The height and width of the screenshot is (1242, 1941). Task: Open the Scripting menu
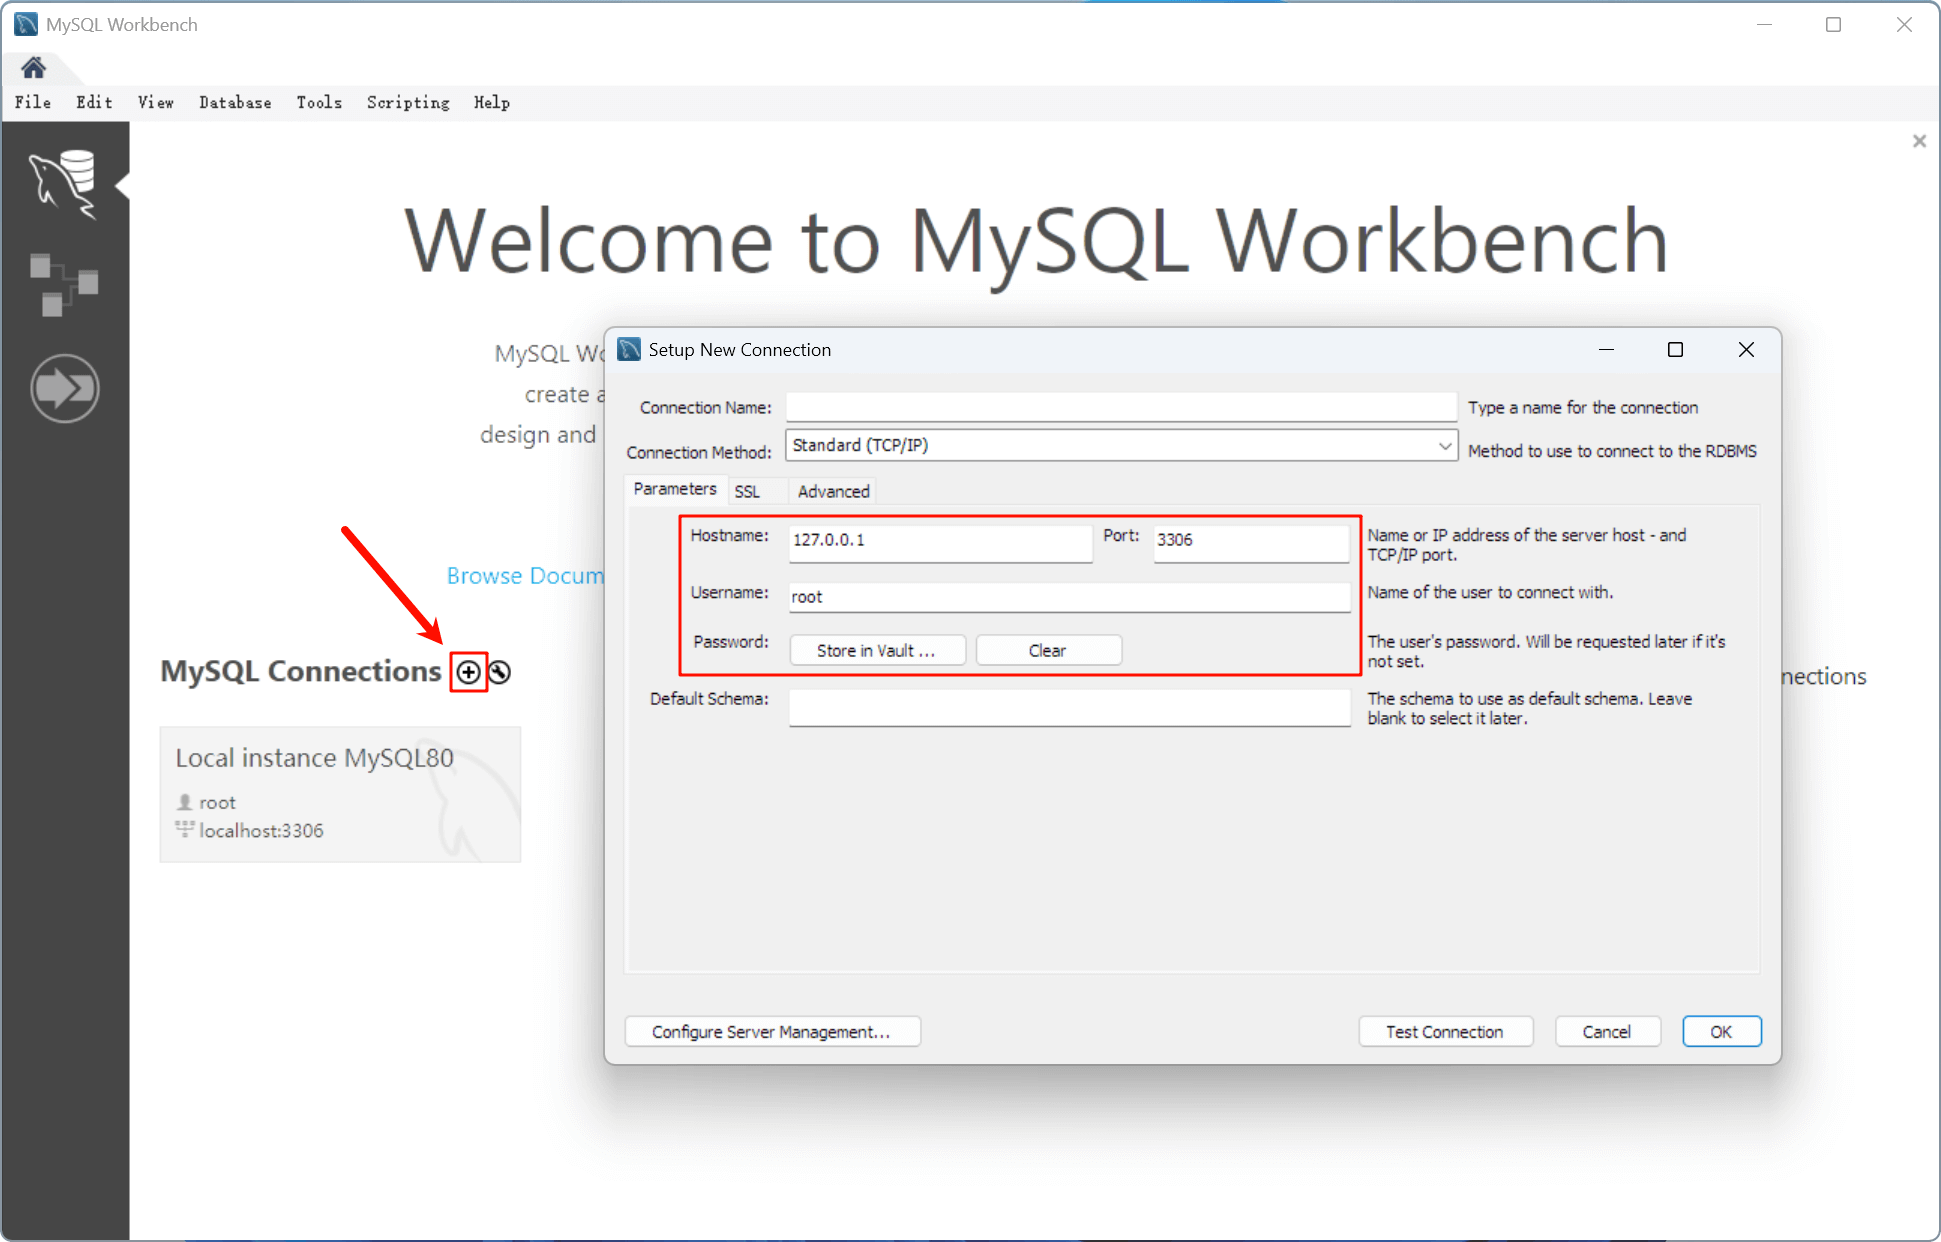point(408,102)
